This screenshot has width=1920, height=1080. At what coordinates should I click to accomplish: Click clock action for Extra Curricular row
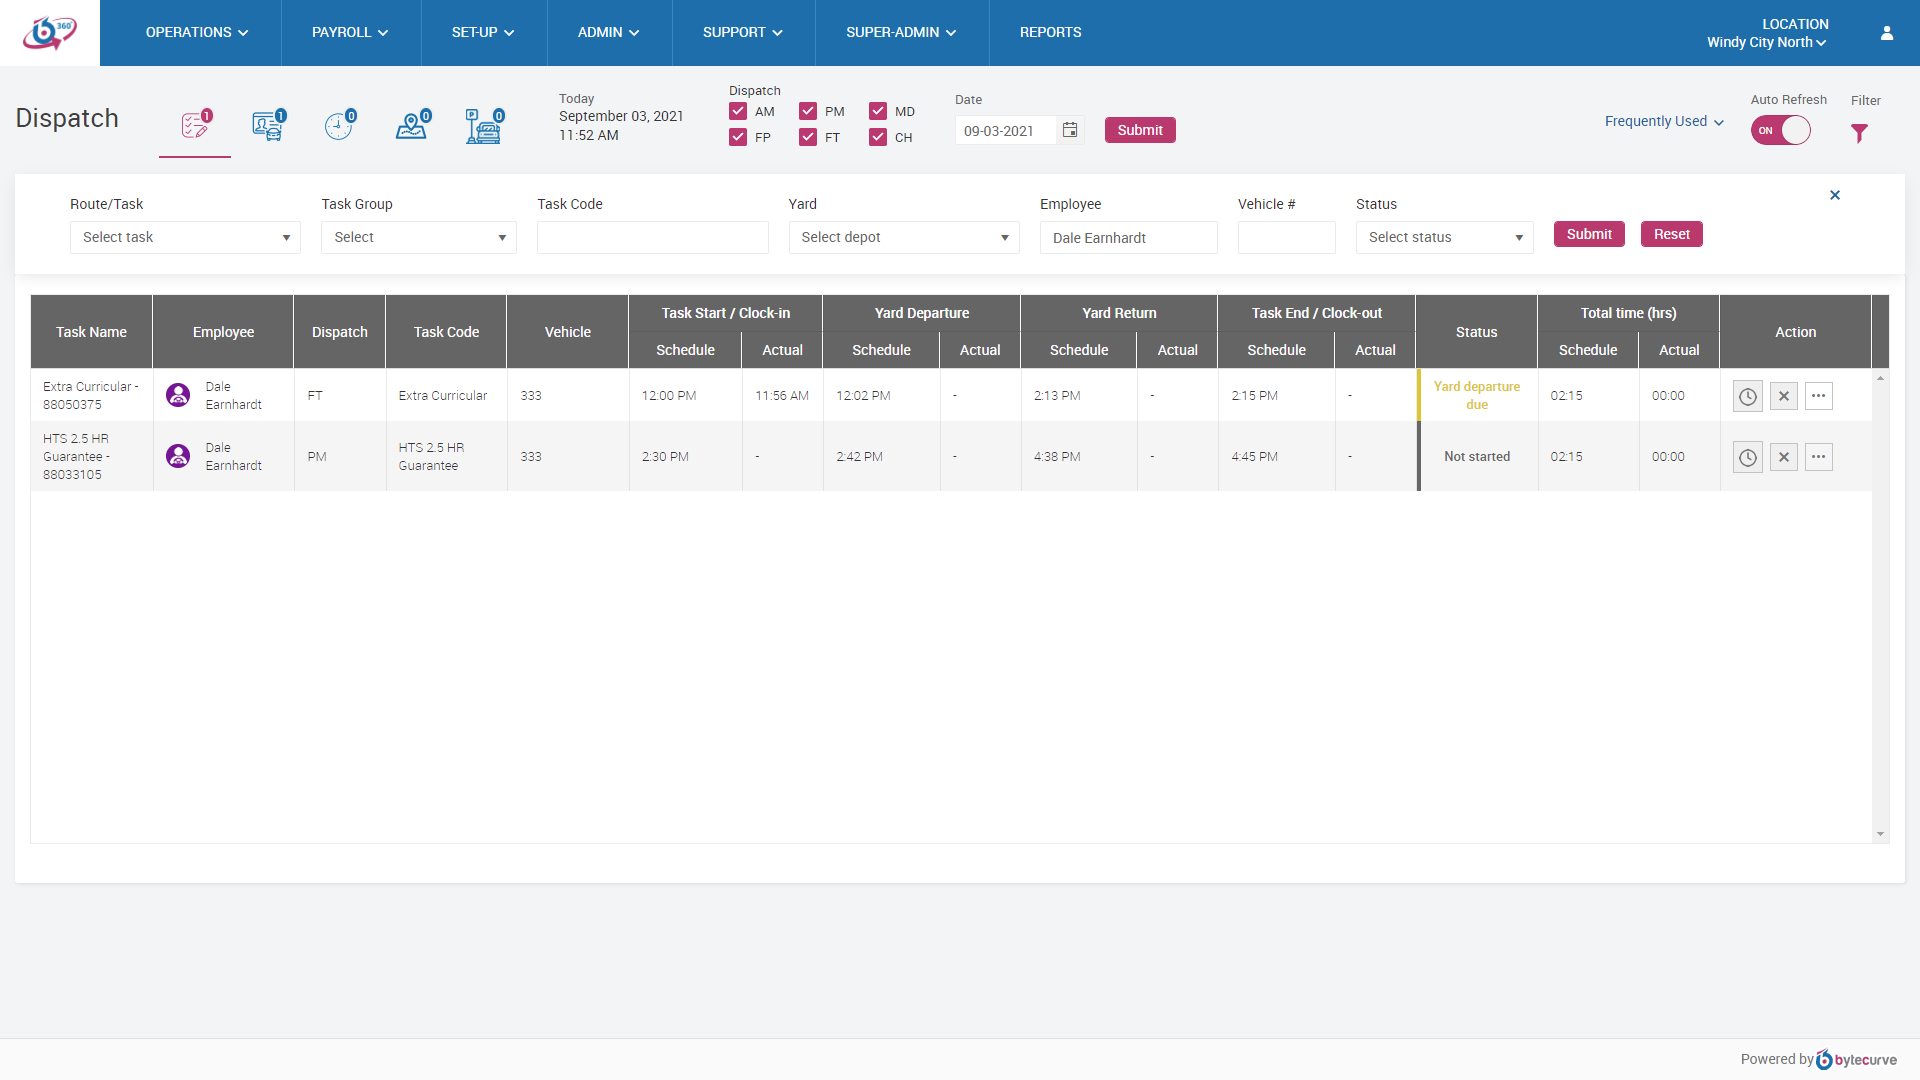click(x=1747, y=396)
